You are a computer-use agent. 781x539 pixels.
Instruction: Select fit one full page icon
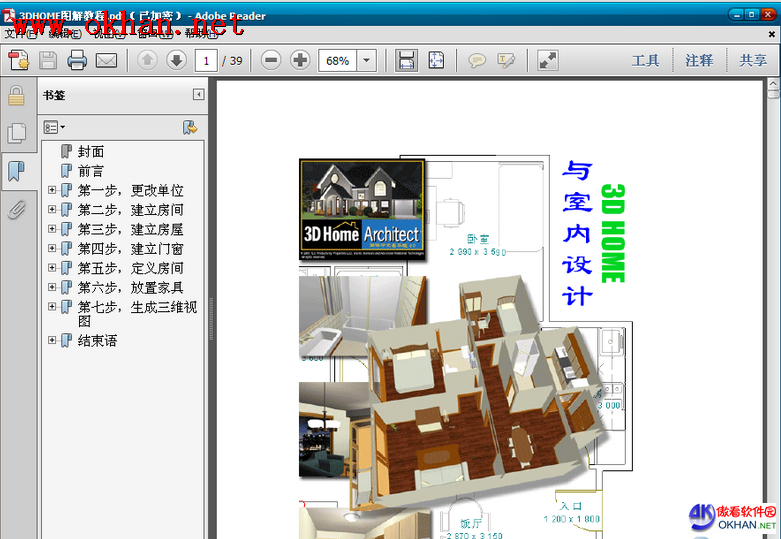coord(436,60)
